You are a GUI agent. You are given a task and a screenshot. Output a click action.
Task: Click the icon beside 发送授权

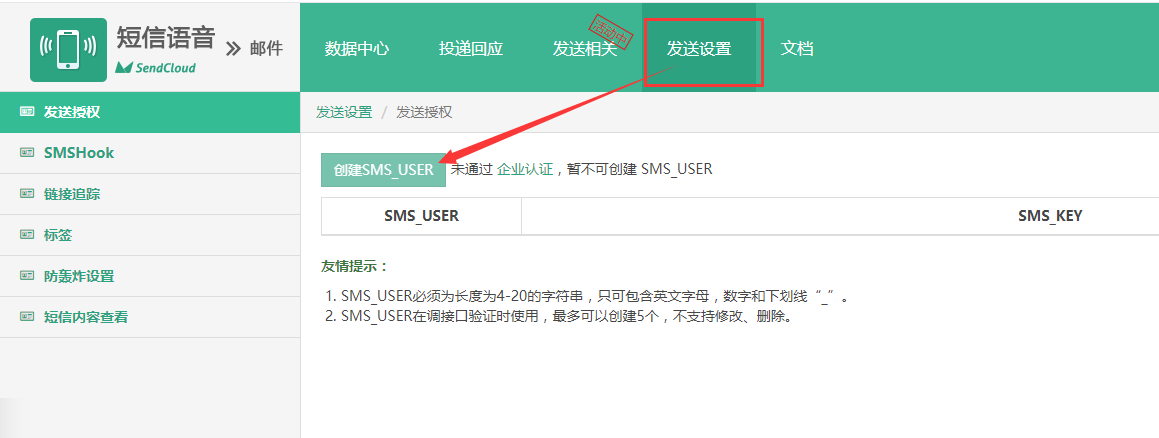27,112
